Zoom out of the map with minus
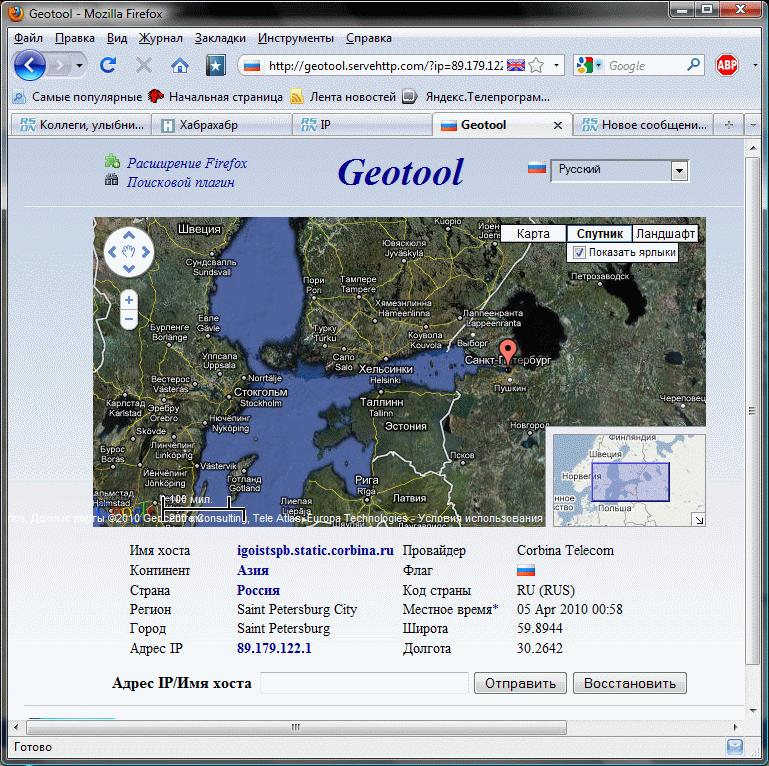 tap(129, 319)
